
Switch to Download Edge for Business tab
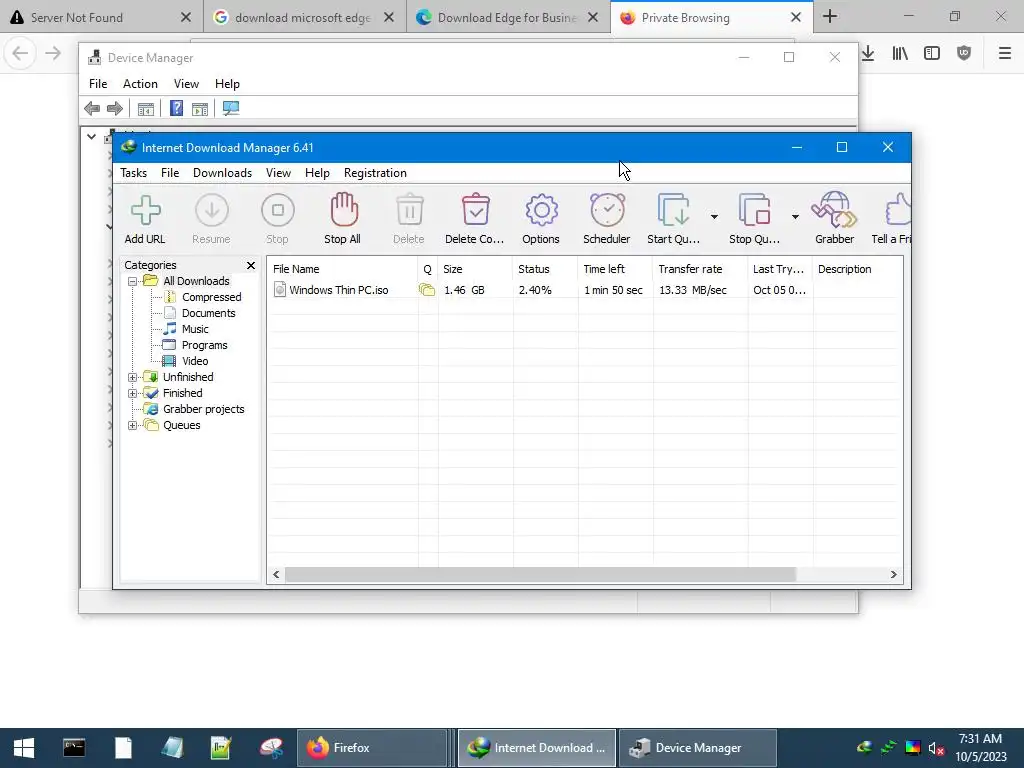coord(508,18)
